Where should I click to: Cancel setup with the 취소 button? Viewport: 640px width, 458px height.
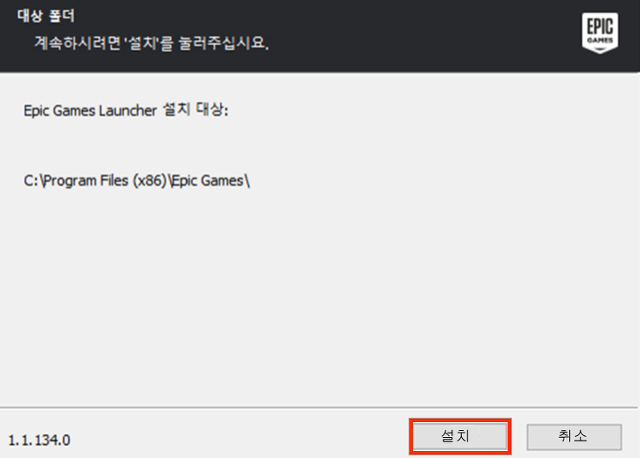click(x=574, y=437)
